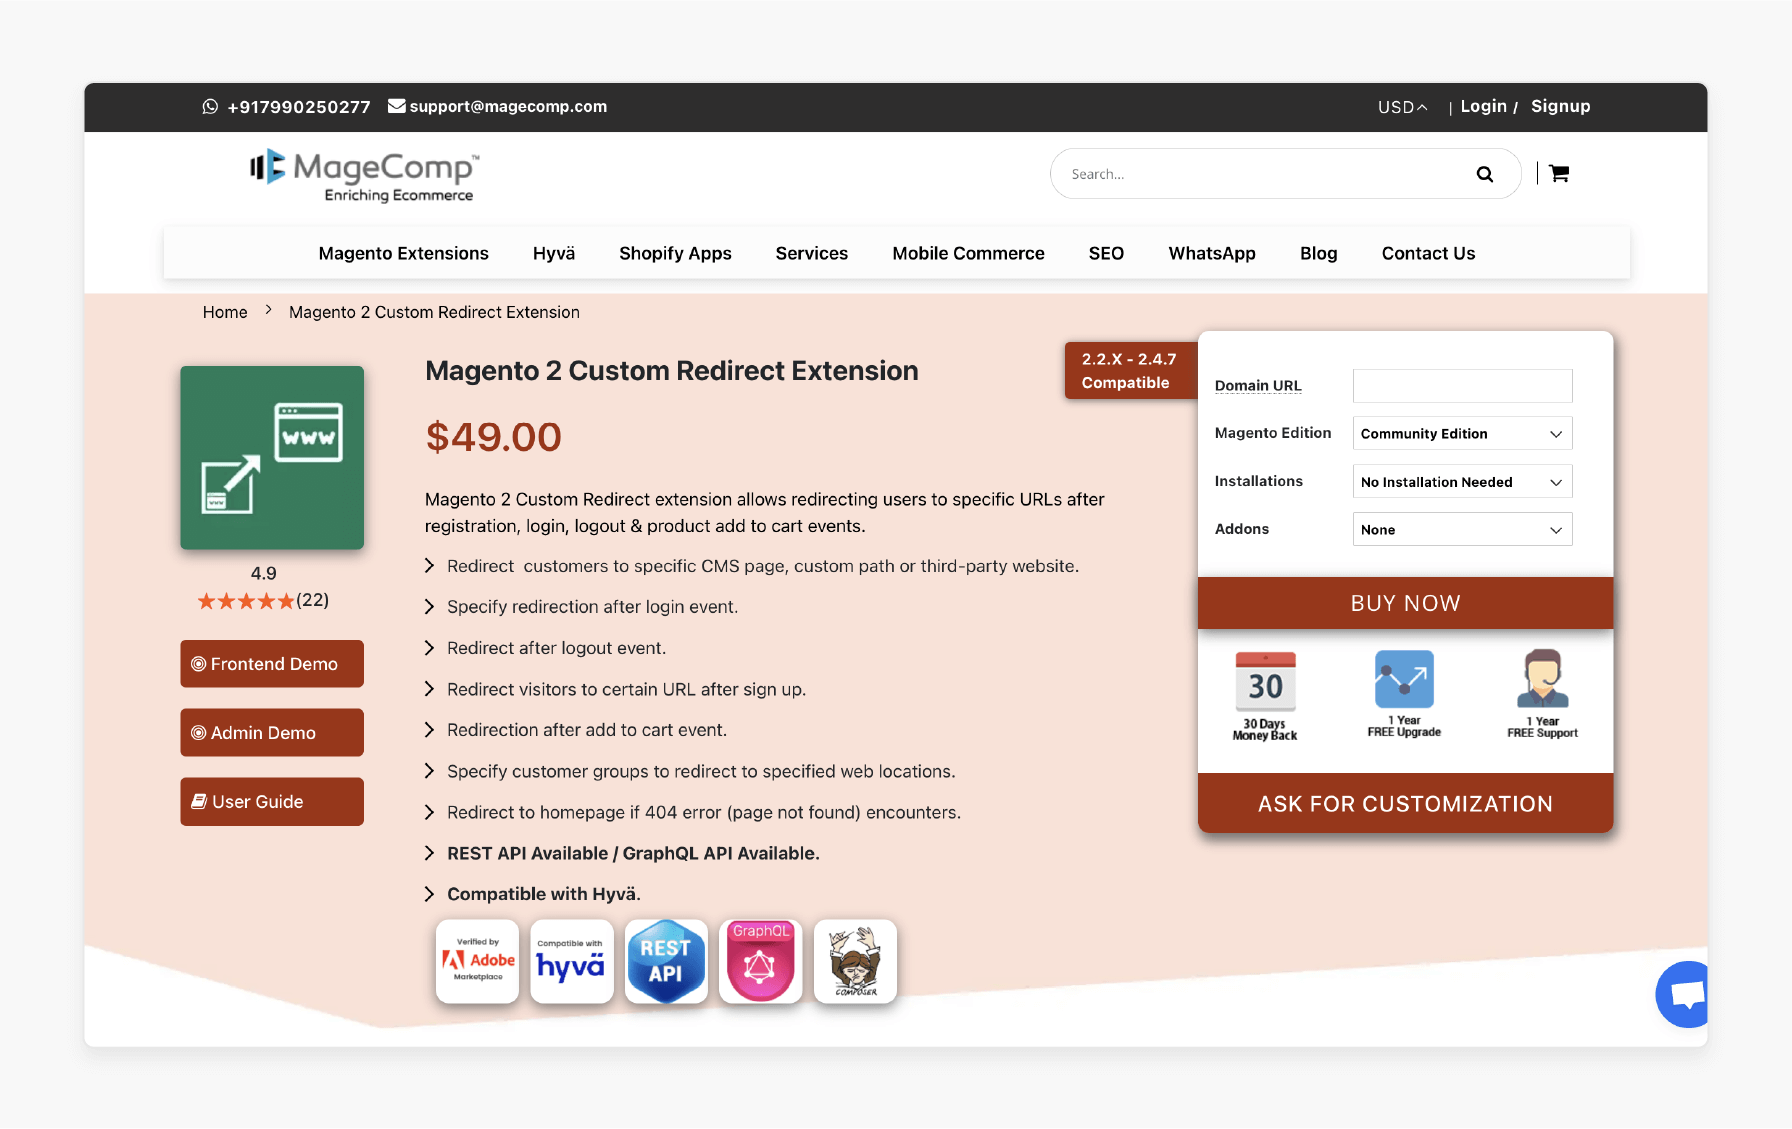
Task: Open Contact Us page
Action: click(x=1428, y=253)
